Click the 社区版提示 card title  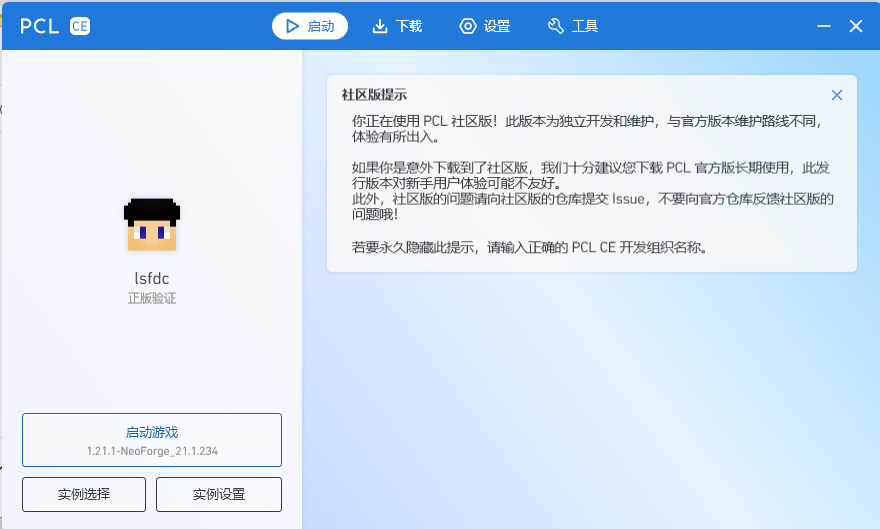[x=374, y=95]
